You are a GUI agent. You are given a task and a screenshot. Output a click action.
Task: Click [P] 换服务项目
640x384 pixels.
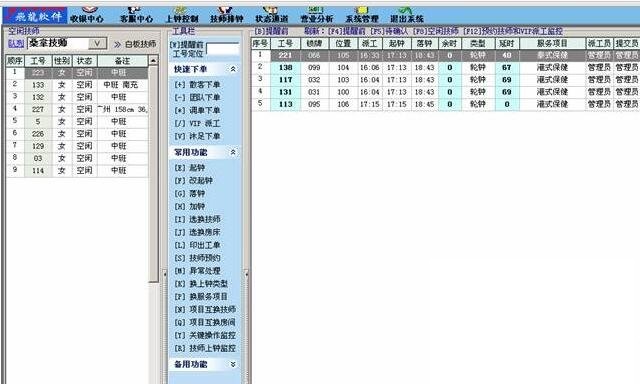pyautogui.click(x=201, y=296)
